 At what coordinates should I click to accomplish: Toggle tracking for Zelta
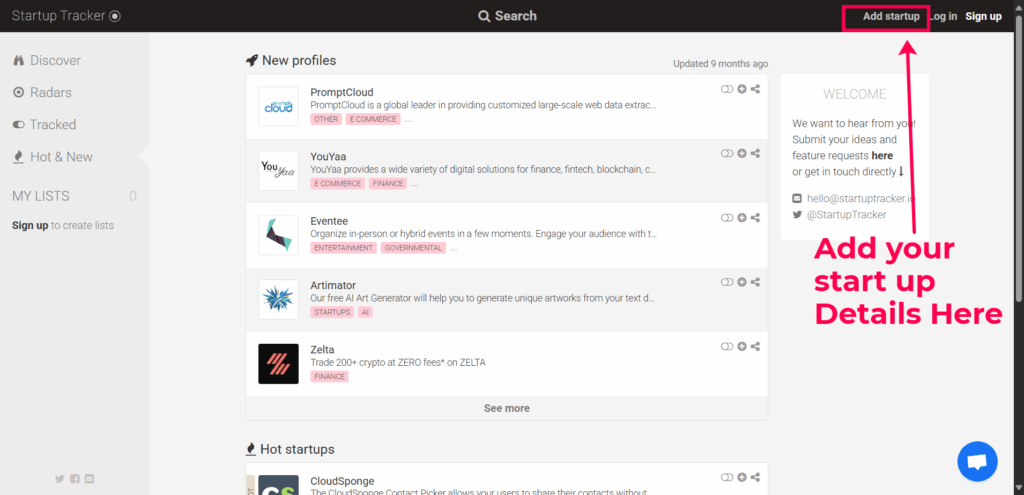click(727, 347)
